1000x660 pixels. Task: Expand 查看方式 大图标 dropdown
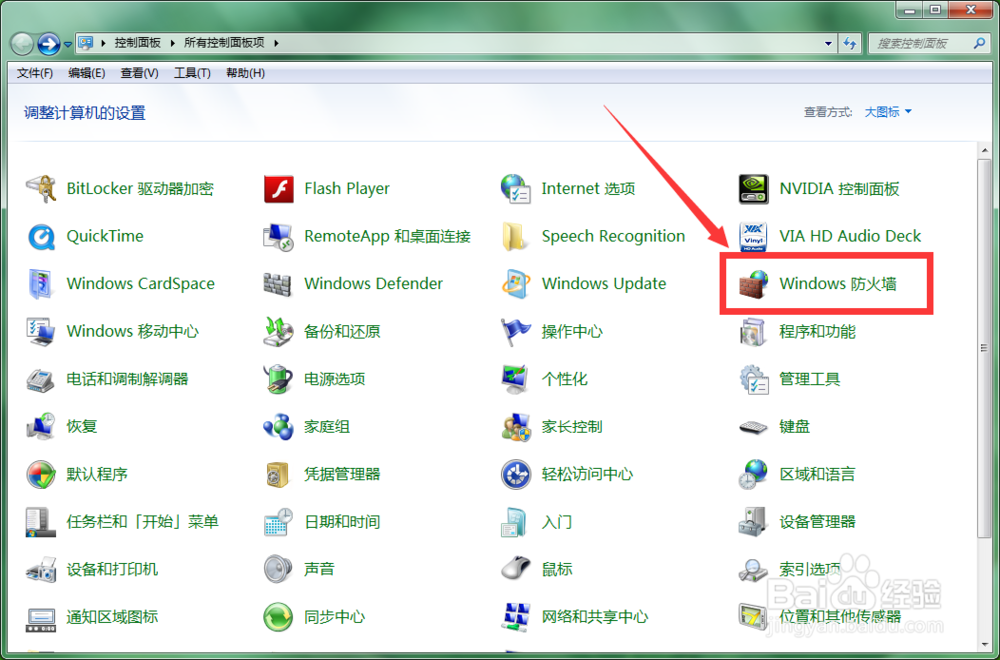click(888, 112)
